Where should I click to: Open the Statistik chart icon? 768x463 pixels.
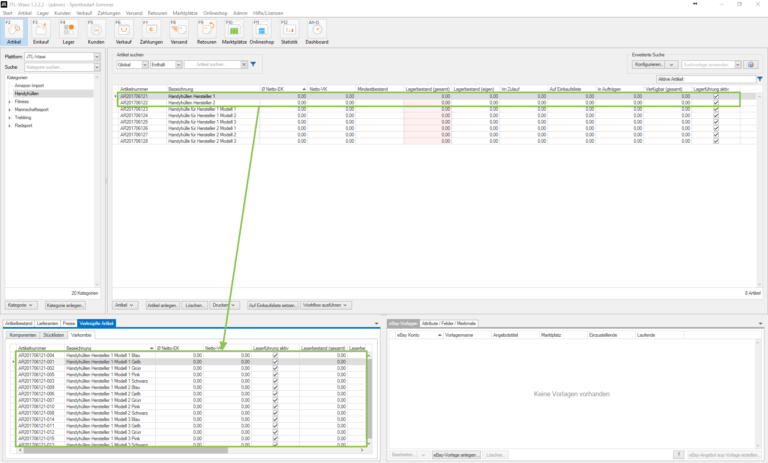coord(289,32)
